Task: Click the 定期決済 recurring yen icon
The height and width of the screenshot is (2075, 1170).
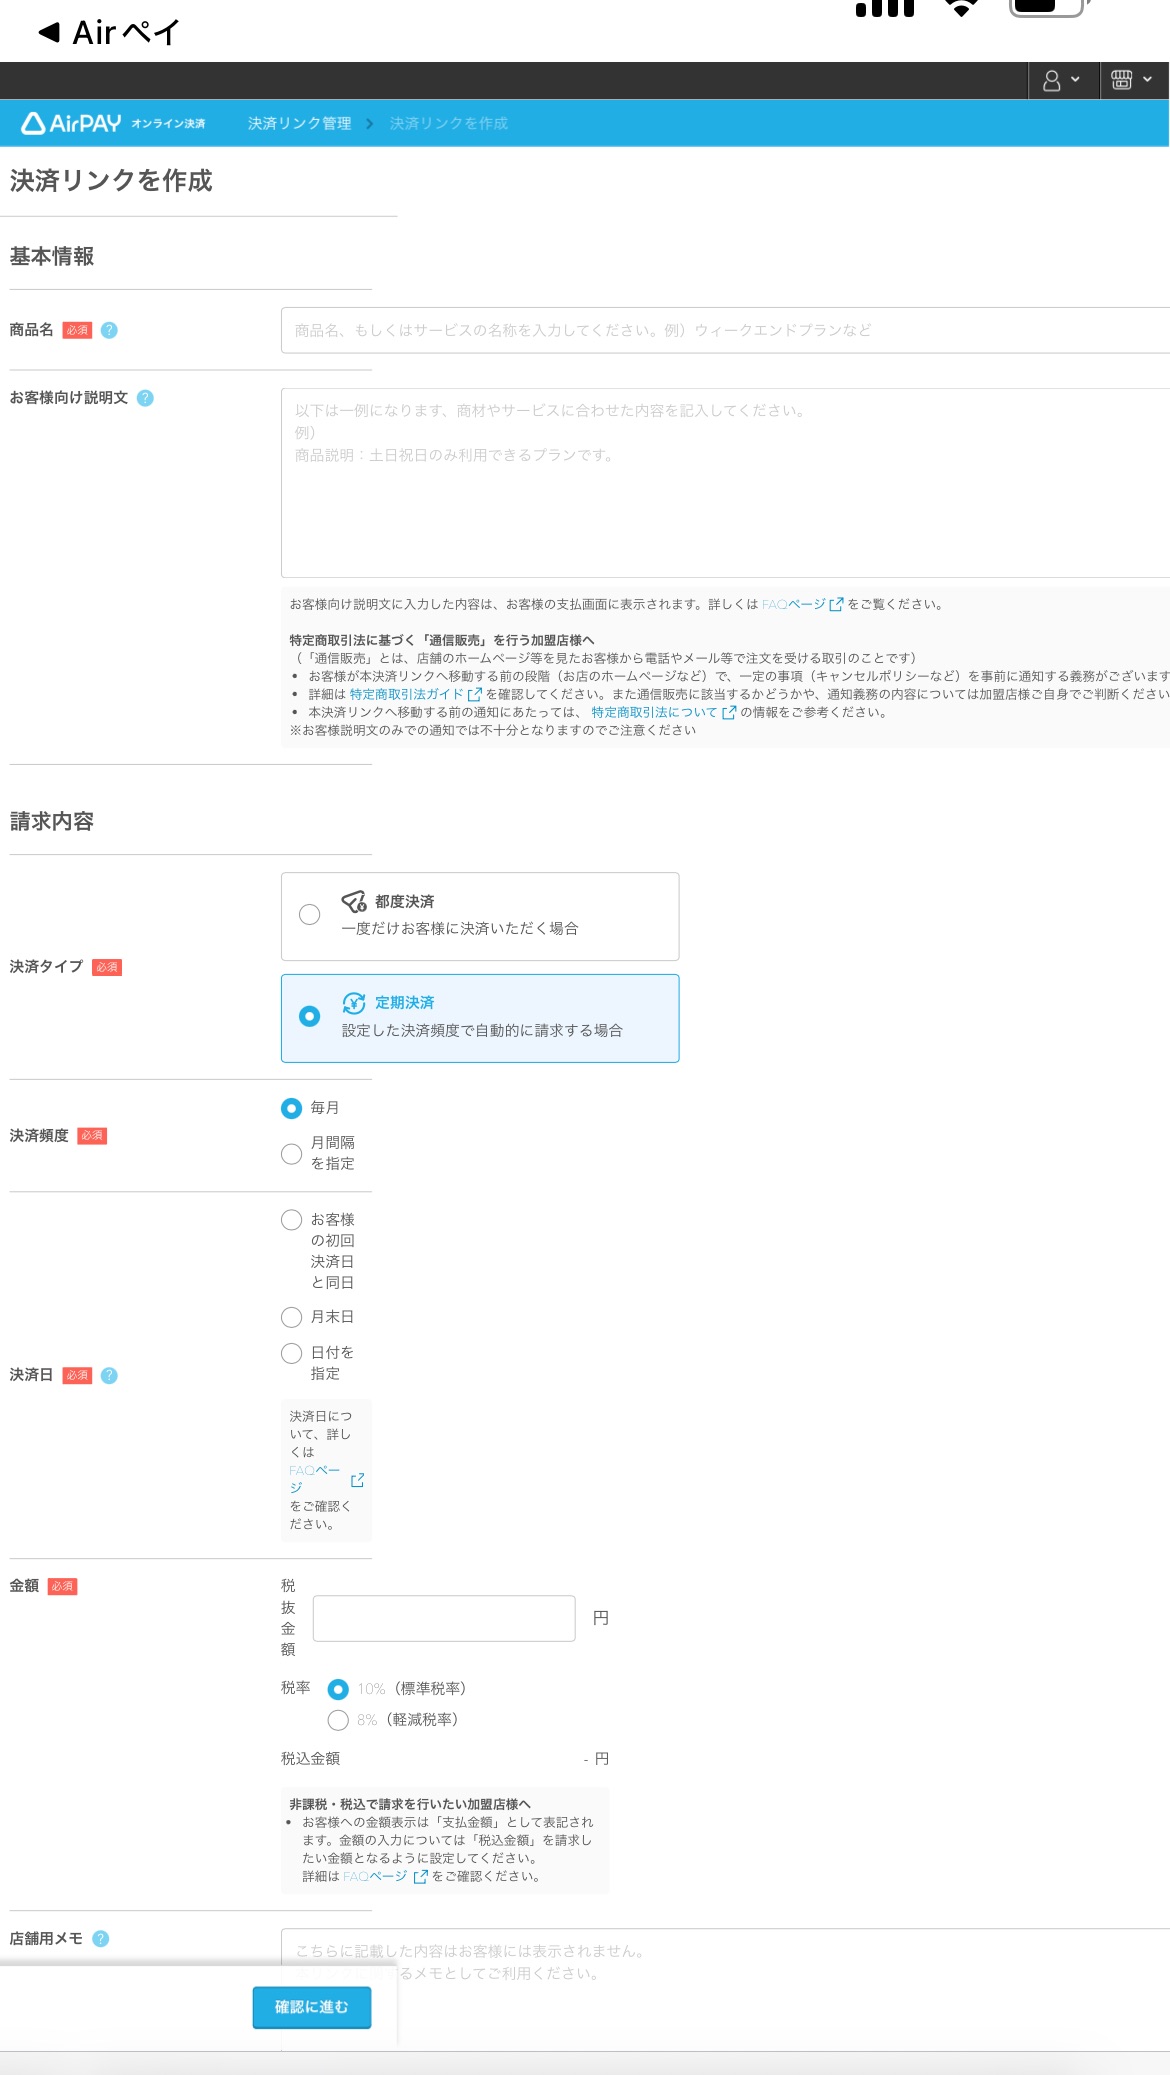Action: (354, 1003)
